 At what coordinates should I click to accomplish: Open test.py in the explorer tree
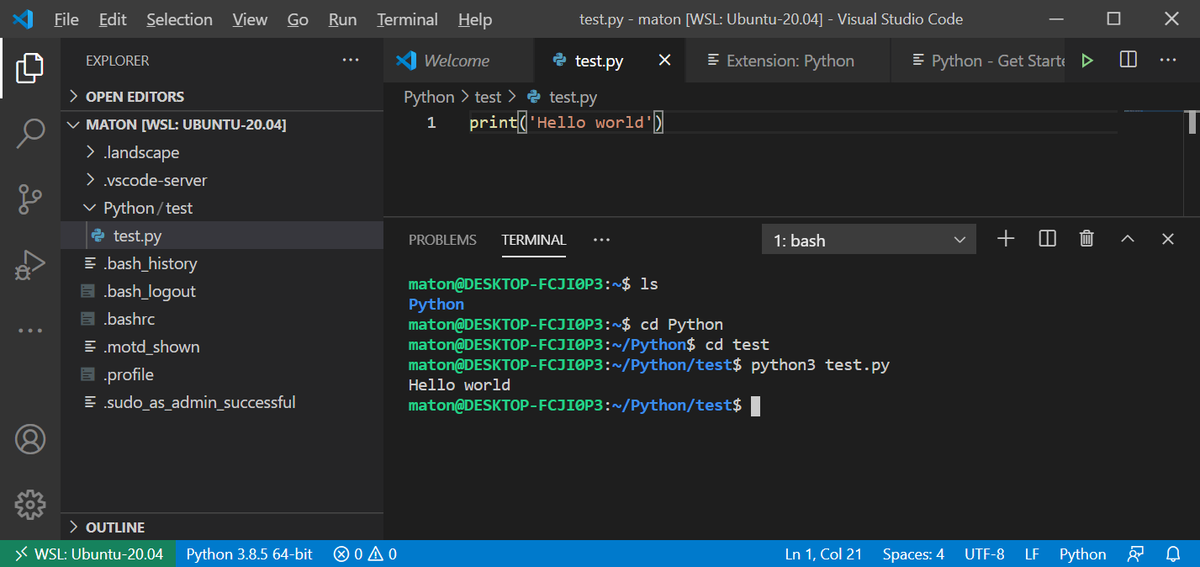coord(223,236)
